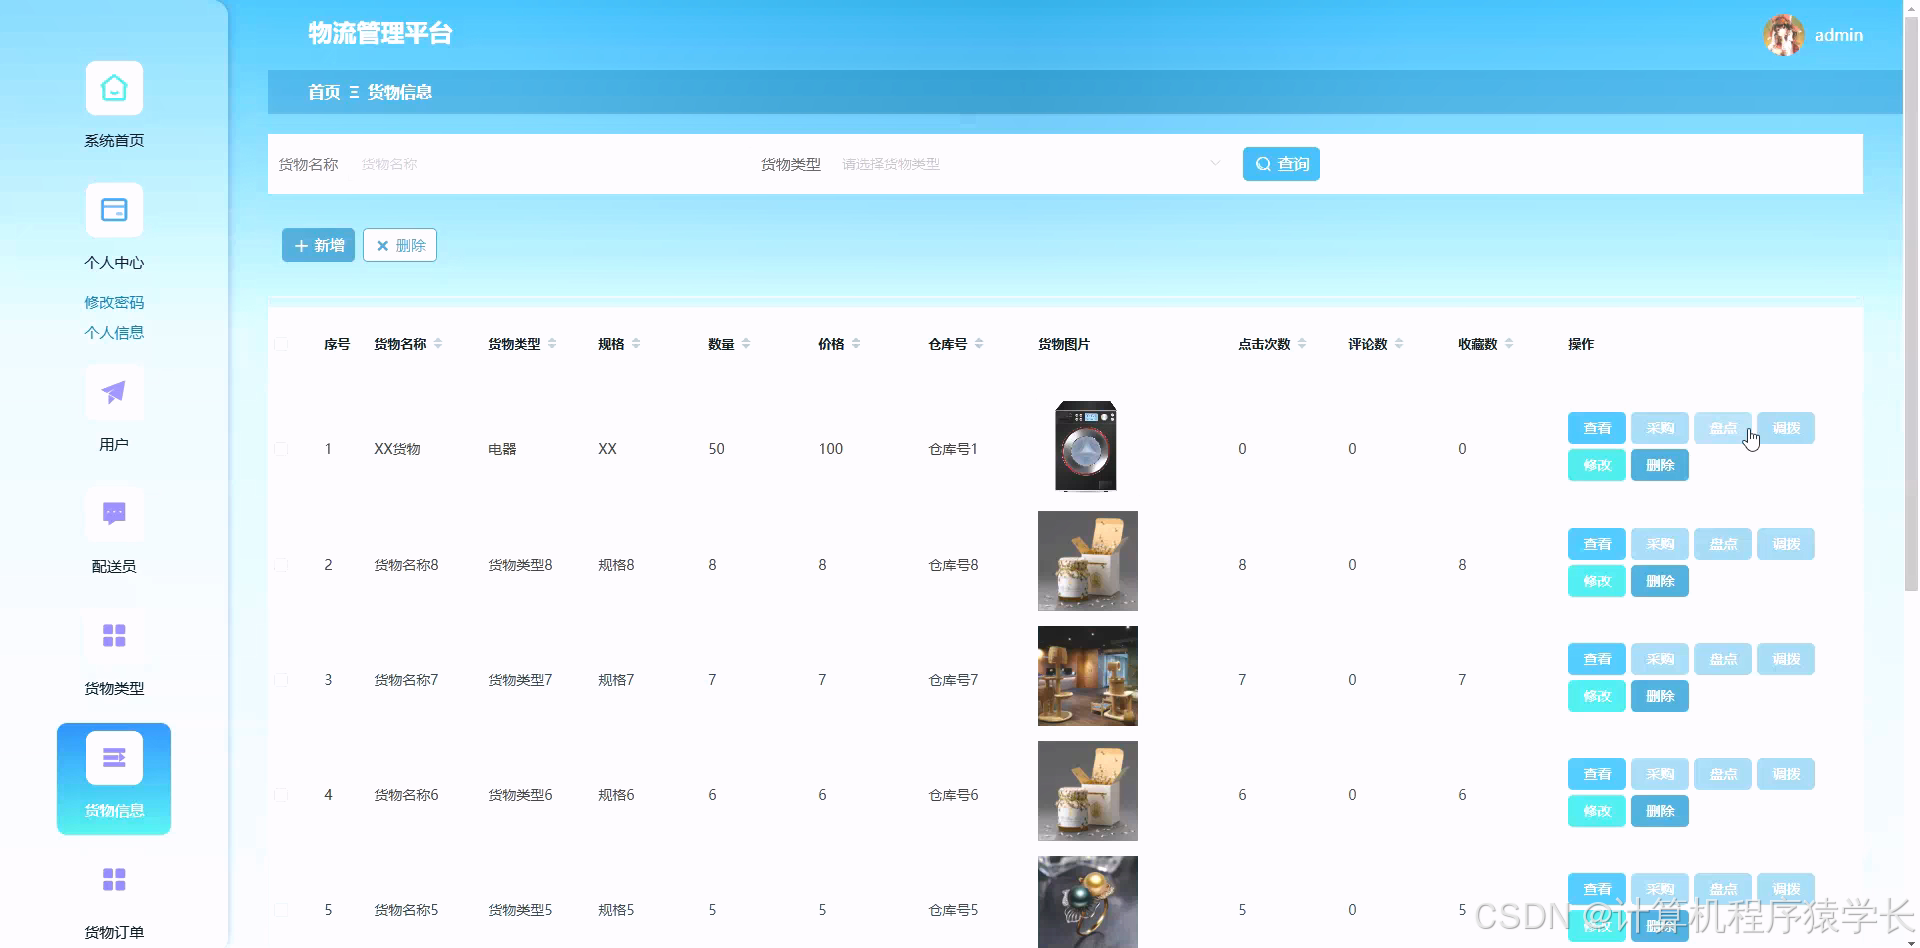Click 调拨 for 货物名称7 row
The image size is (1920, 948).
click(1786, 659)
